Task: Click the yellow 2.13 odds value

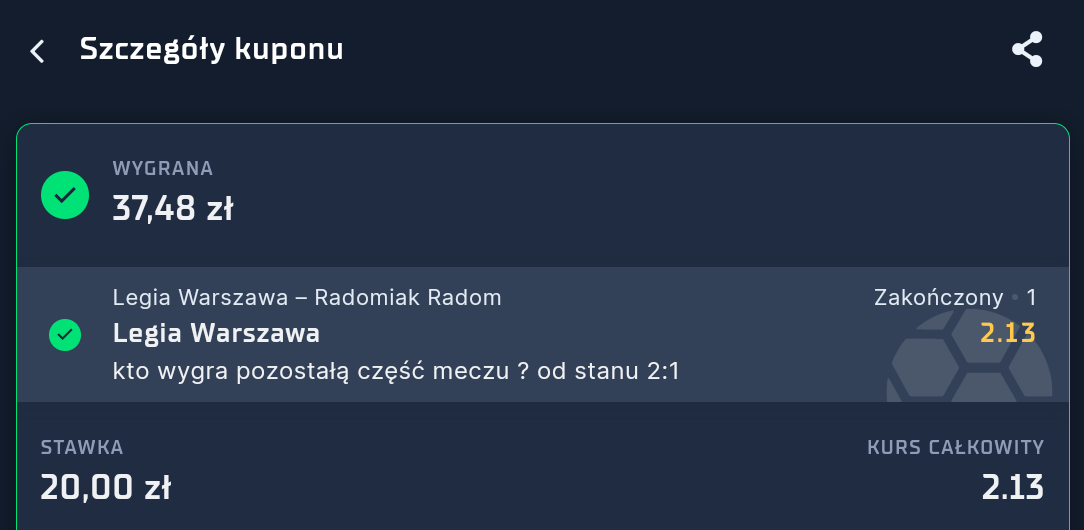Action: pyautogui.click(x=1007, y=333)
